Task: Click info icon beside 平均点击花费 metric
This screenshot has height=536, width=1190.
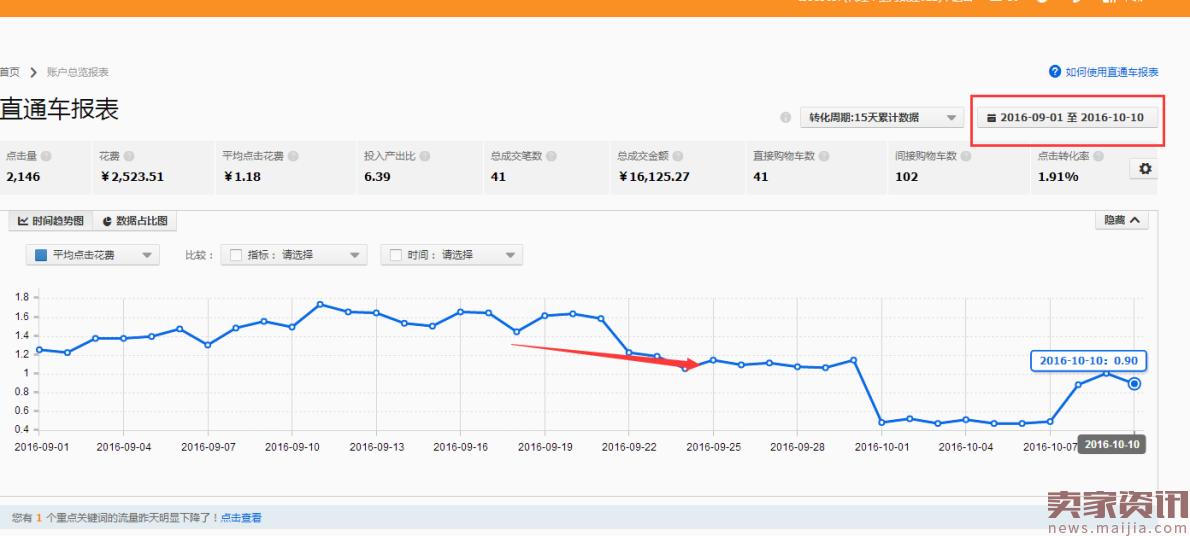Action: (293, 156)
